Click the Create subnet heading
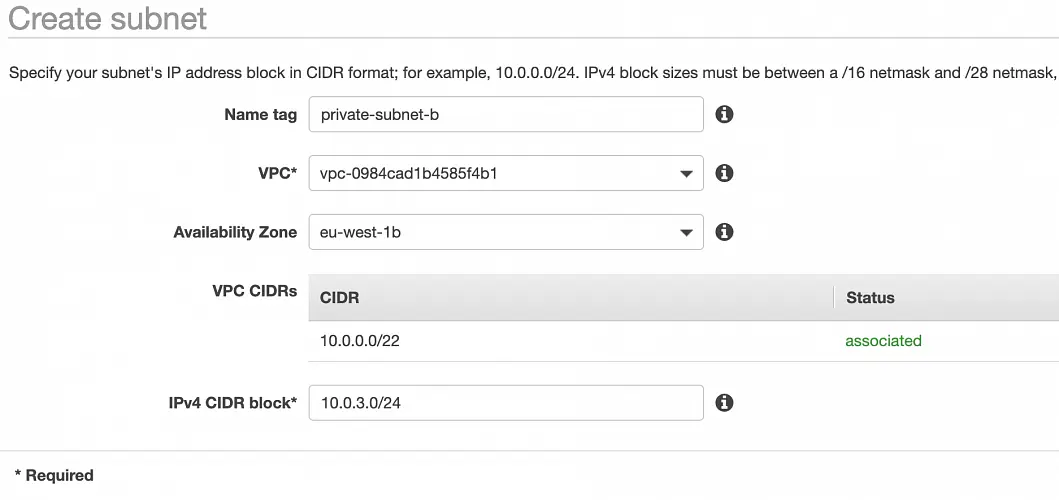This screenshot has width=1059, height=500. 108,18
